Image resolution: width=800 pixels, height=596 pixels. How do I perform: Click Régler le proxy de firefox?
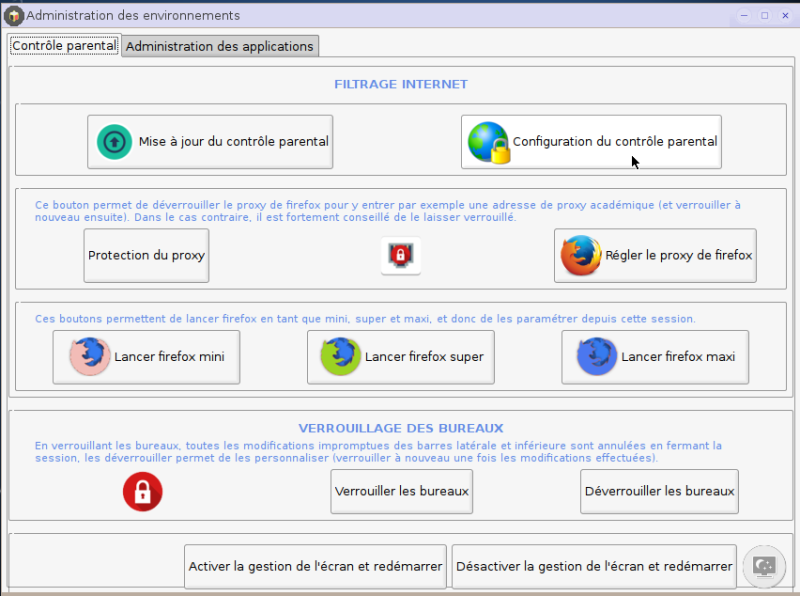click(x=655, y=255)
